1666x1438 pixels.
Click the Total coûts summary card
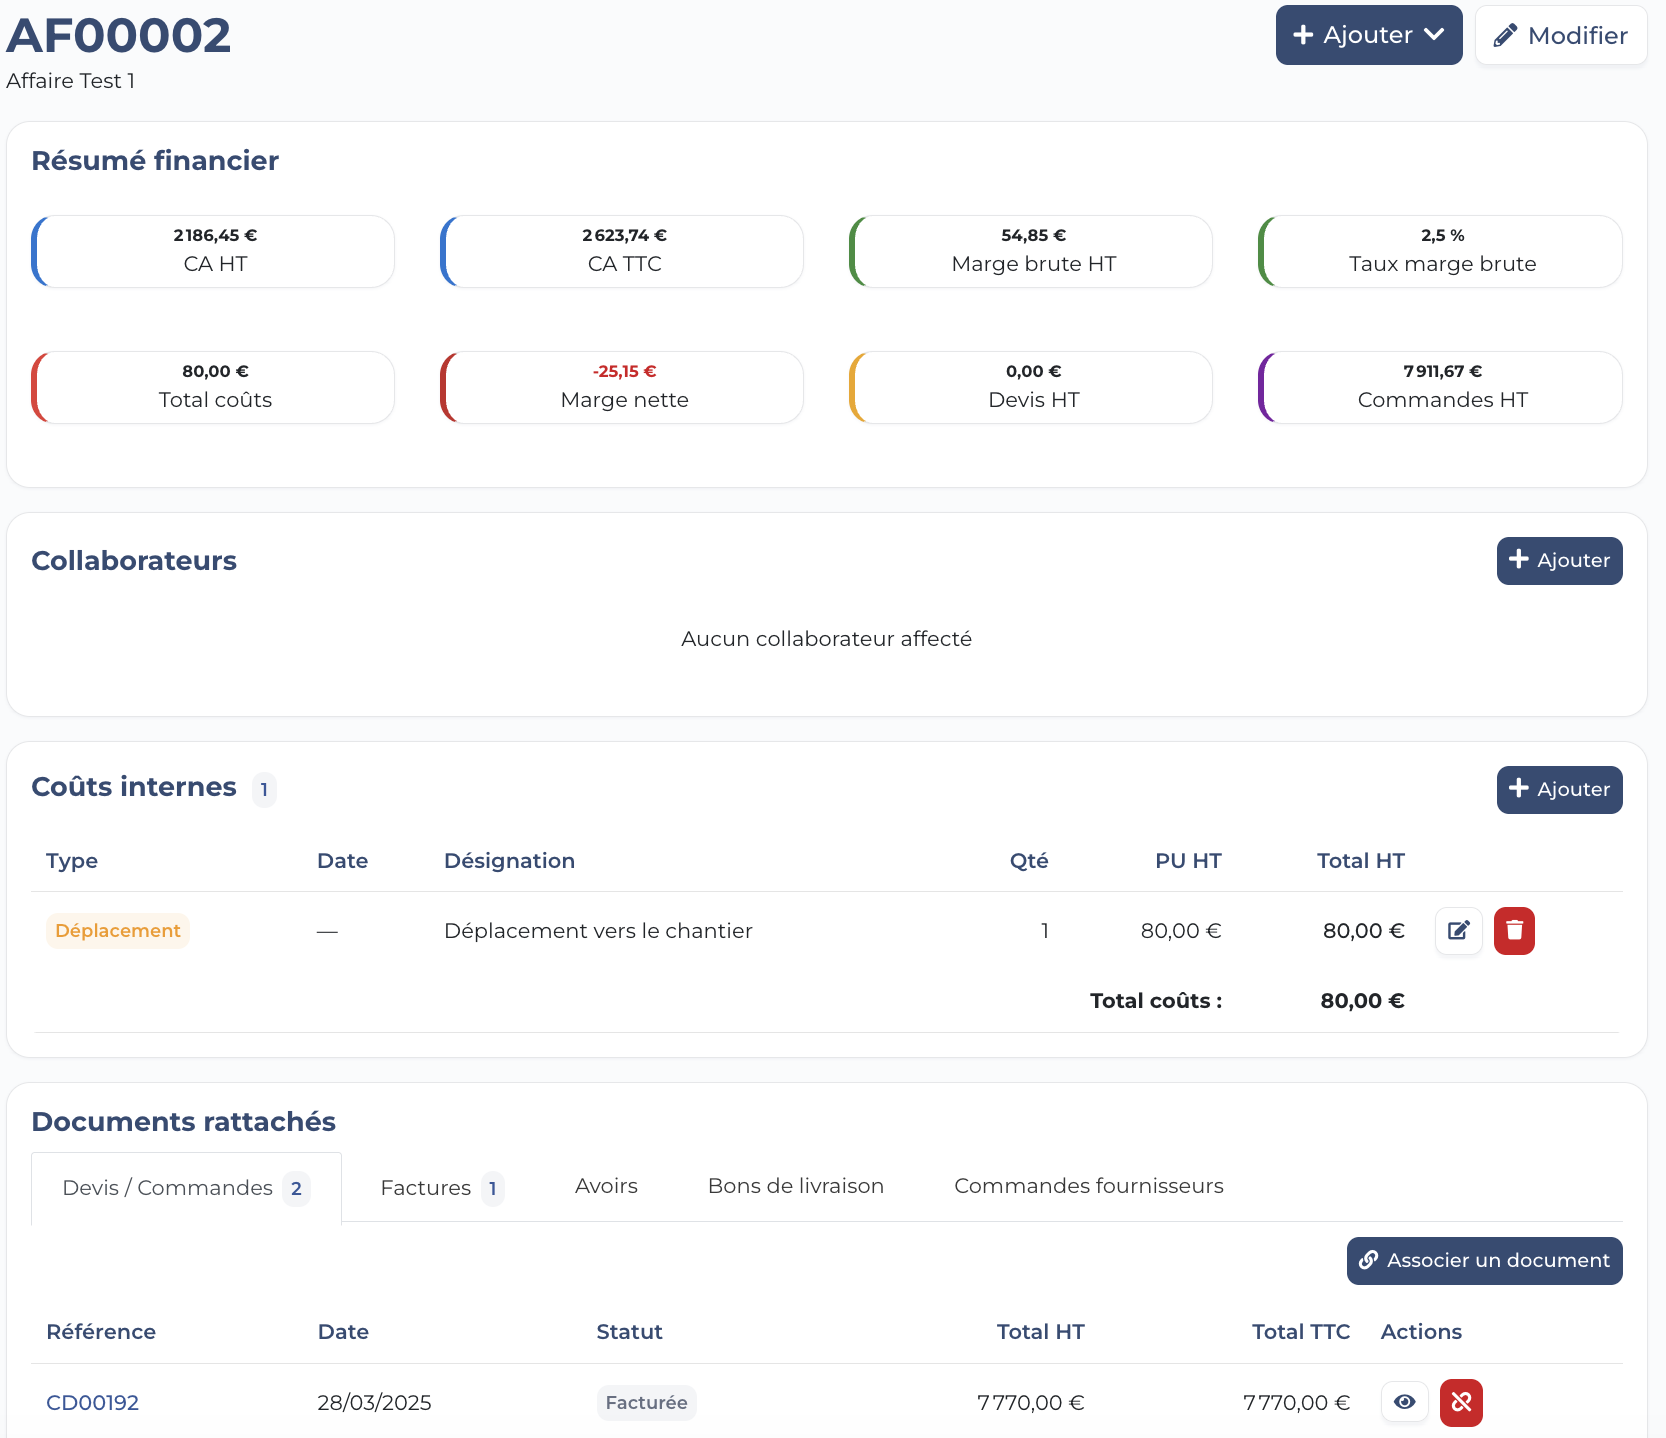tap(213, 387)
